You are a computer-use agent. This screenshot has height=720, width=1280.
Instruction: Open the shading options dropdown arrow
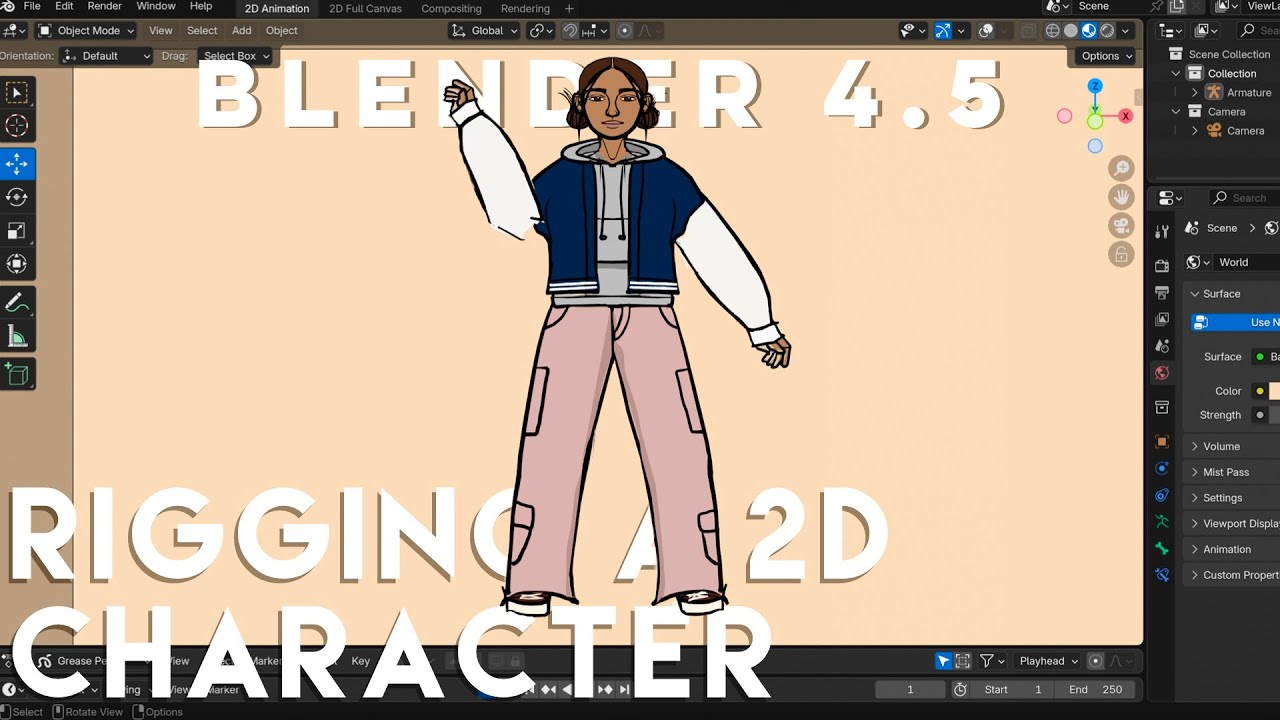pyautogui.click(x=1126, y=31)
